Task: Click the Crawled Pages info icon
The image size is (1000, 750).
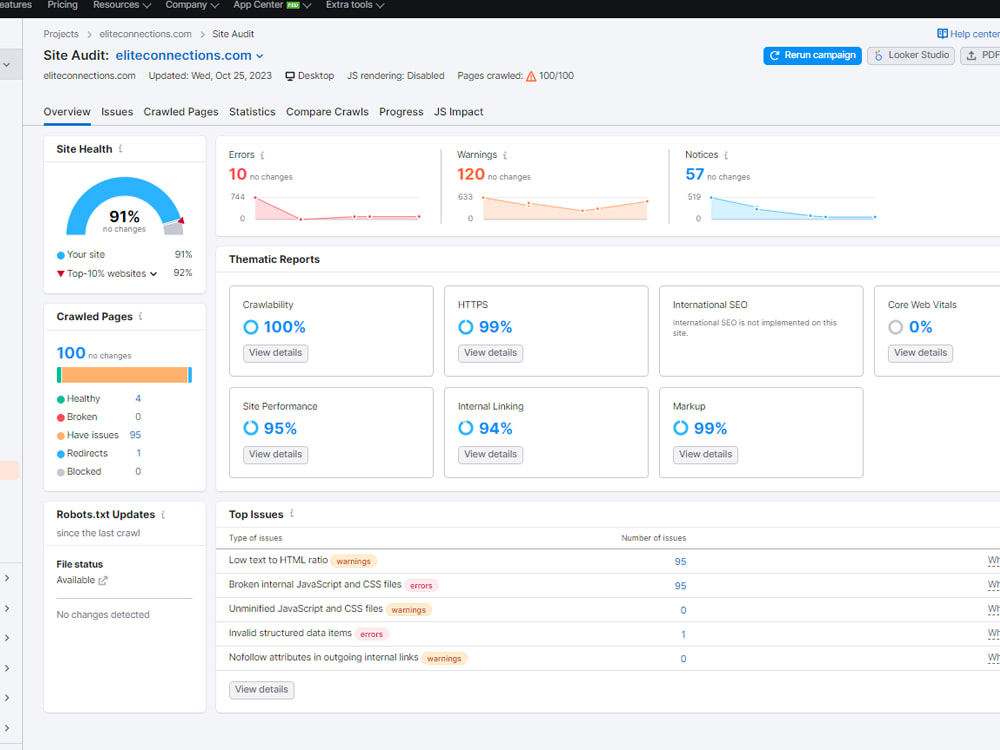Action: [140, 316]
